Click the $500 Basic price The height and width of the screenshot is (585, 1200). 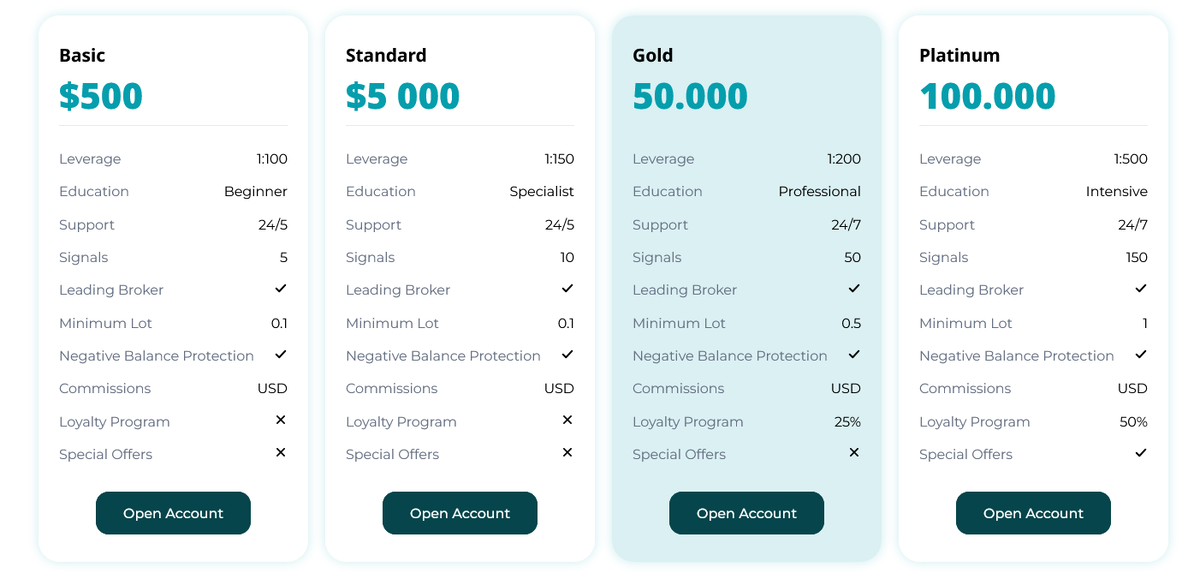tap(101, 96)
